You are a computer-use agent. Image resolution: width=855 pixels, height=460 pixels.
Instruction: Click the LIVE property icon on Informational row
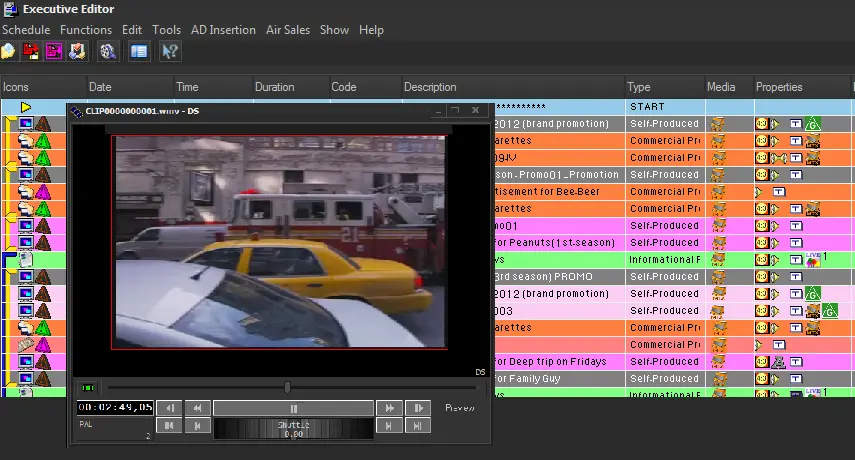point(813,260)
